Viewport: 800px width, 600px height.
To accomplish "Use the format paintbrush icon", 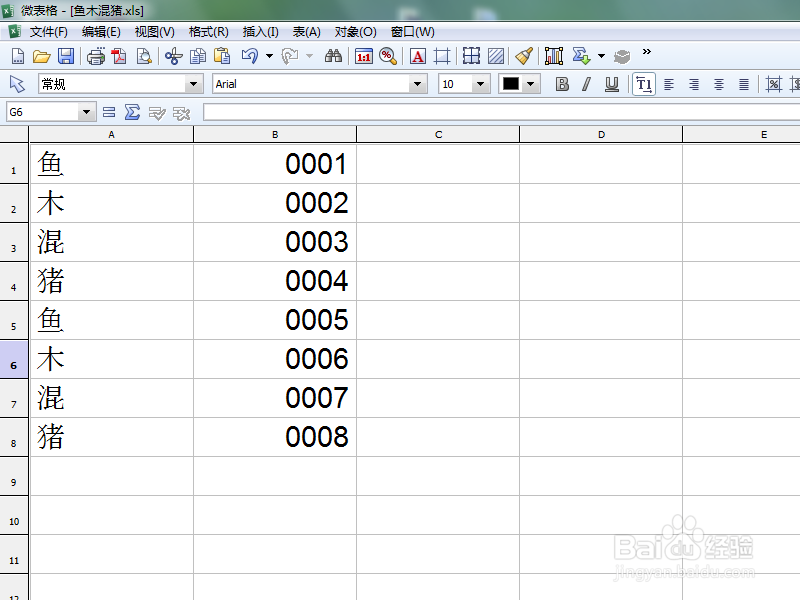I will 524,56.
